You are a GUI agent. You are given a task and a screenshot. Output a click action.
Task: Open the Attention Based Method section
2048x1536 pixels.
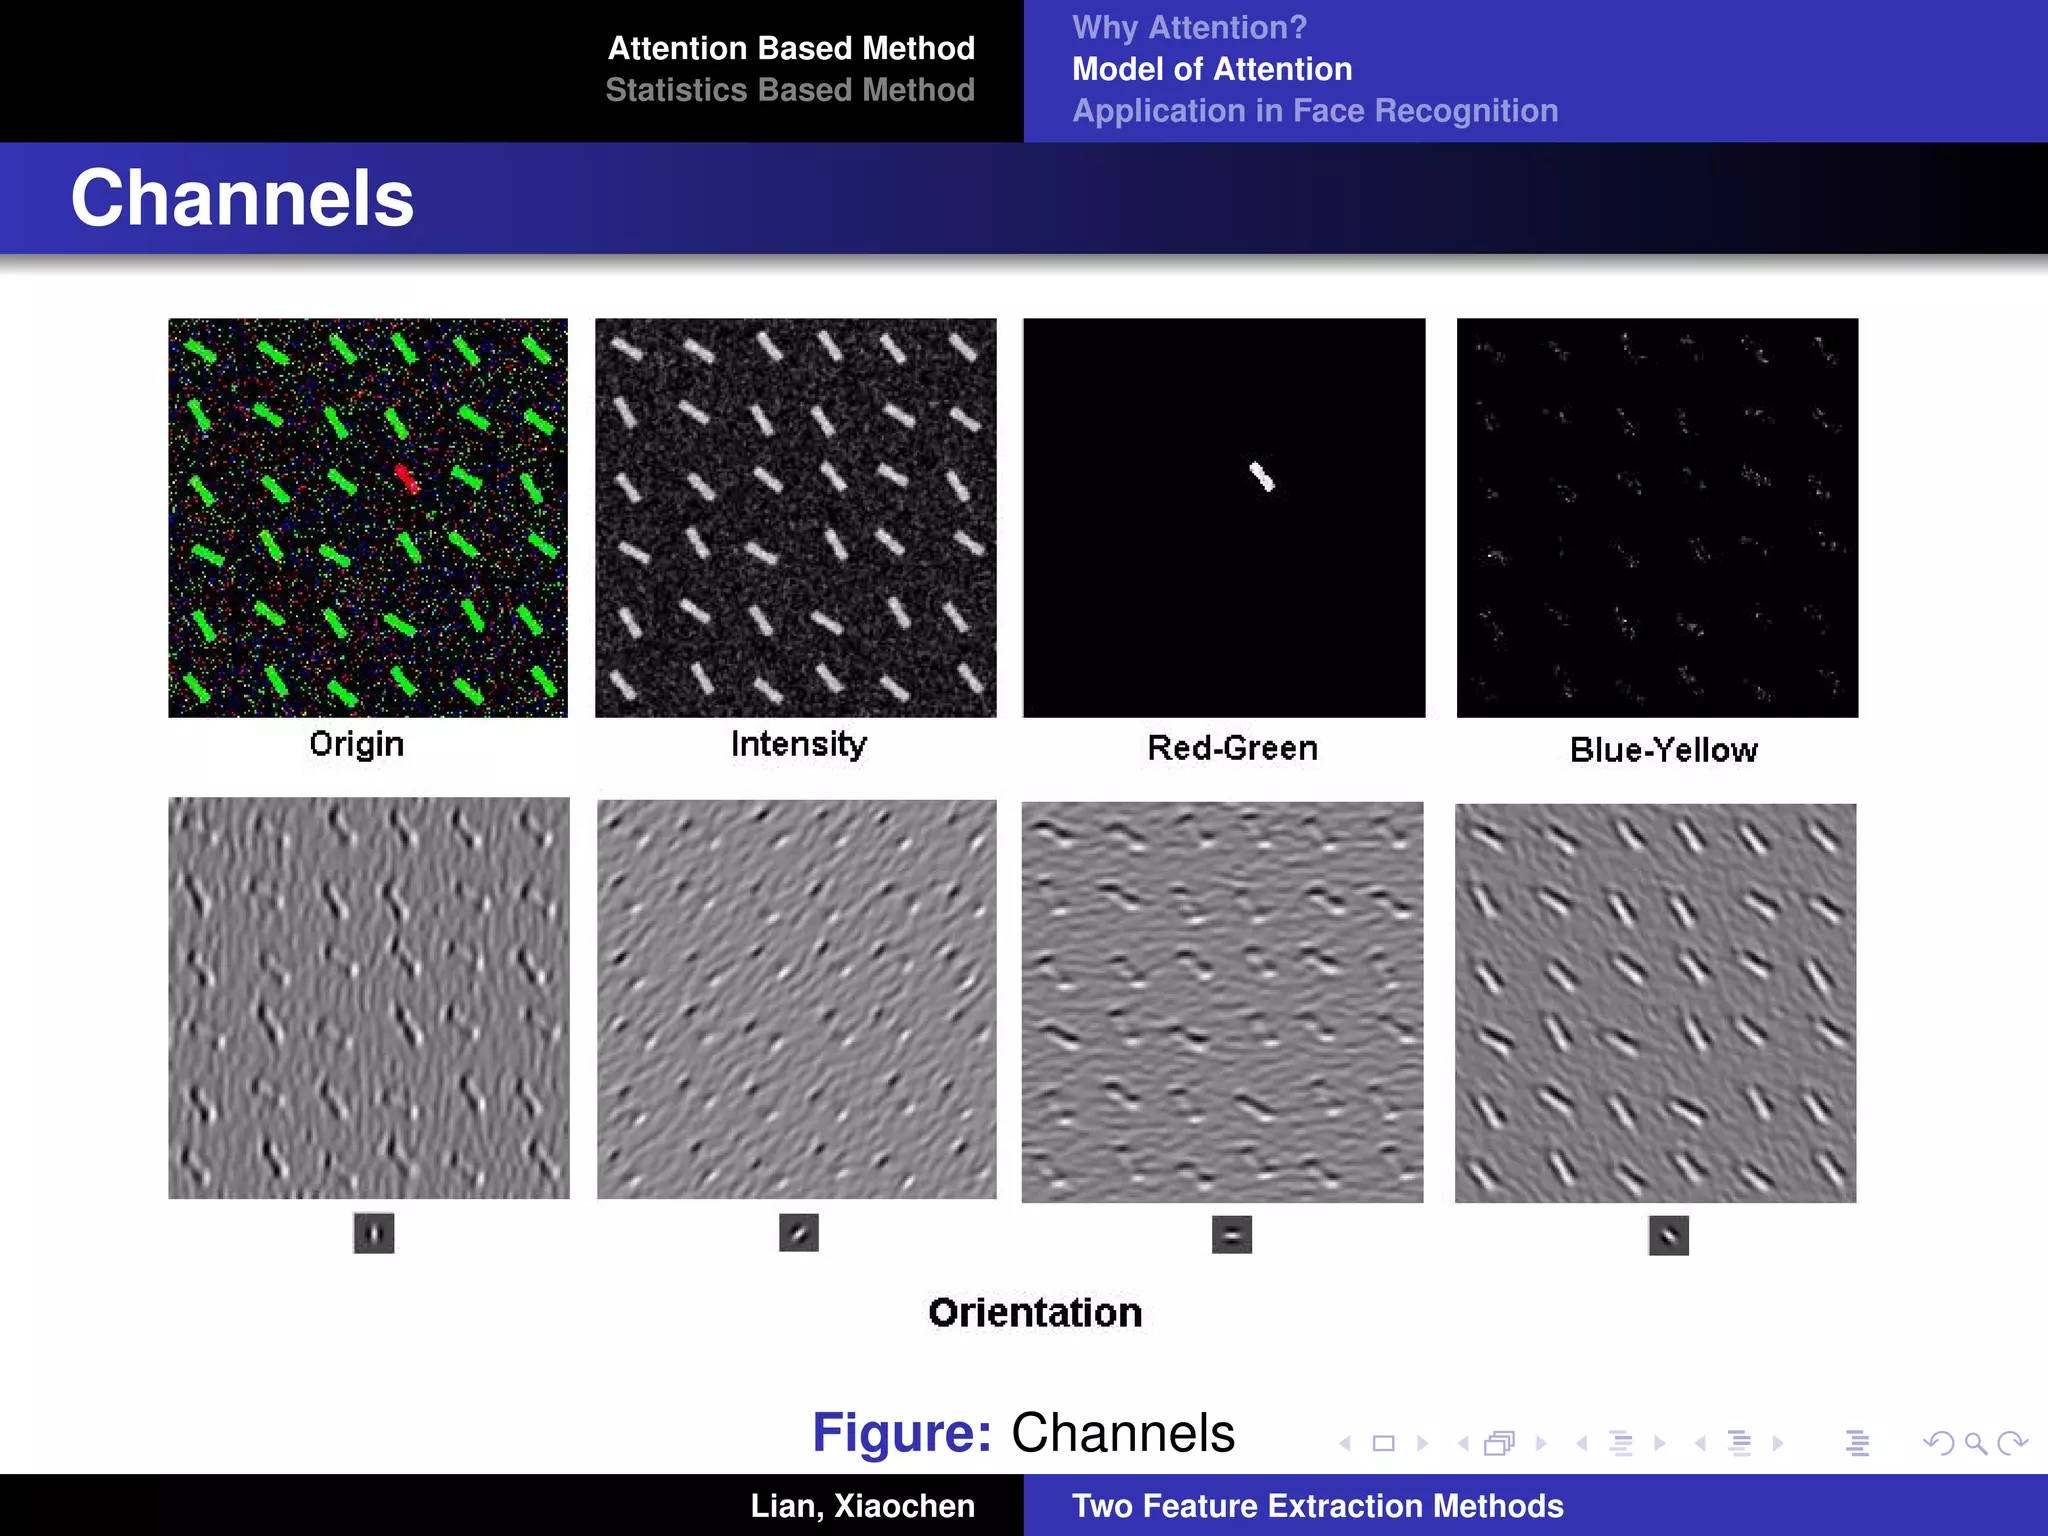click(791, 48)
